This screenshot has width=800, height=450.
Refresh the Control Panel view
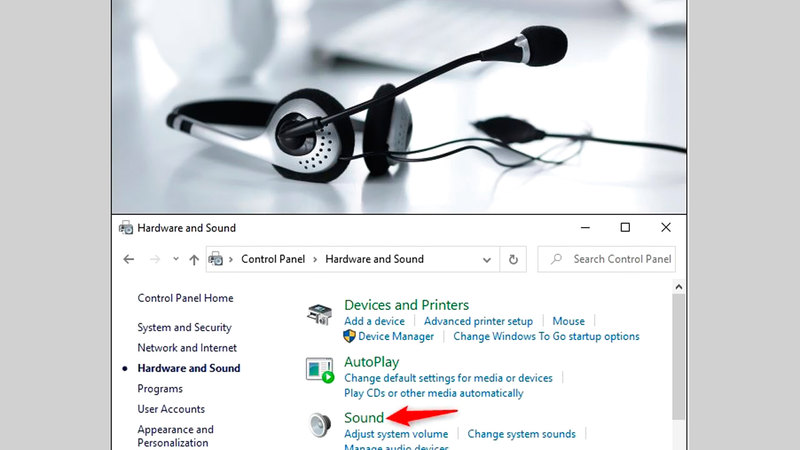point(513,259)
